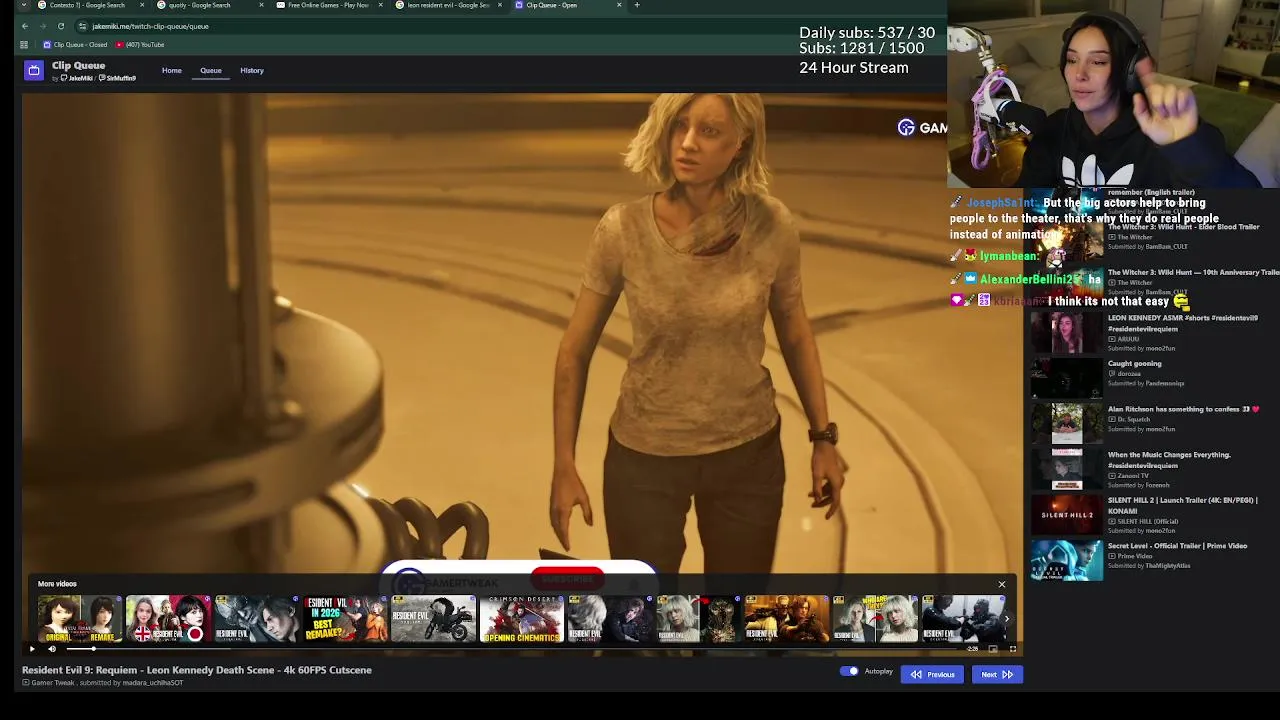Mute the video with volume icon

[x=52, y=649]
